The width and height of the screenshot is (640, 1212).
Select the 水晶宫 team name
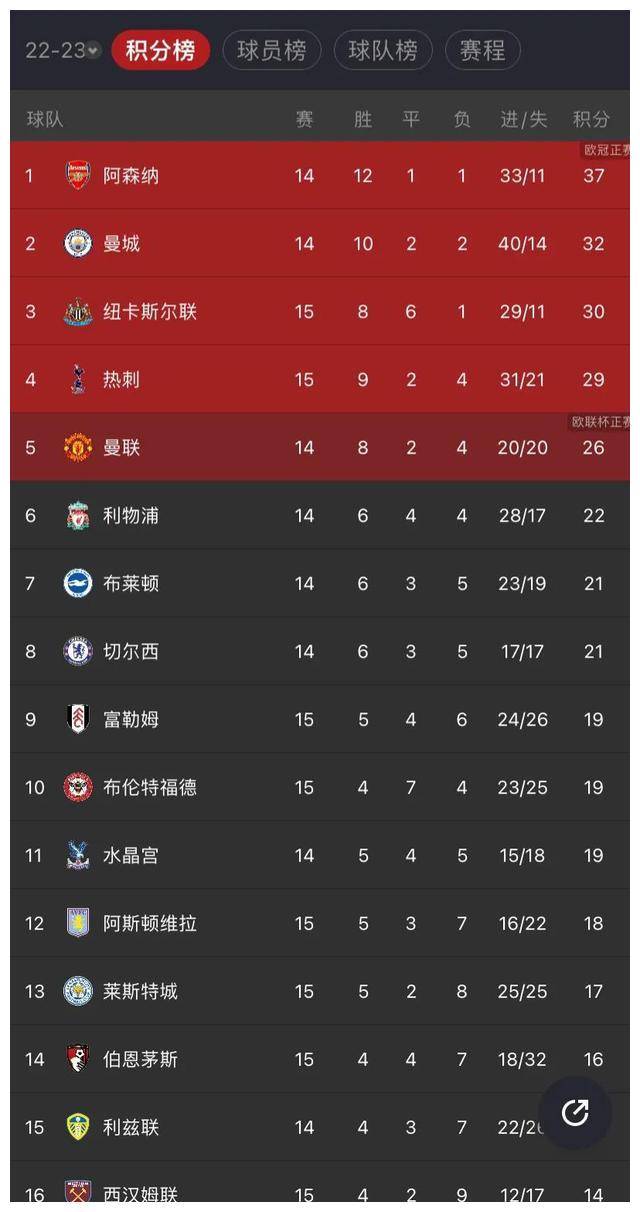[x=131, y=855]
